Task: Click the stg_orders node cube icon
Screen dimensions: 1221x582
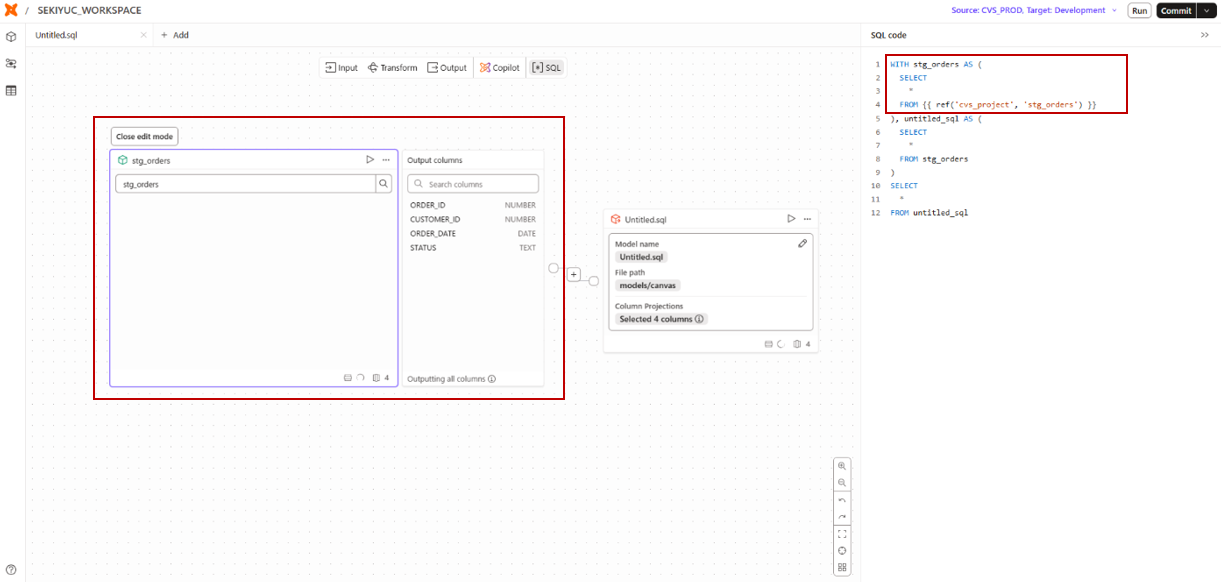Action: point(123,159)
